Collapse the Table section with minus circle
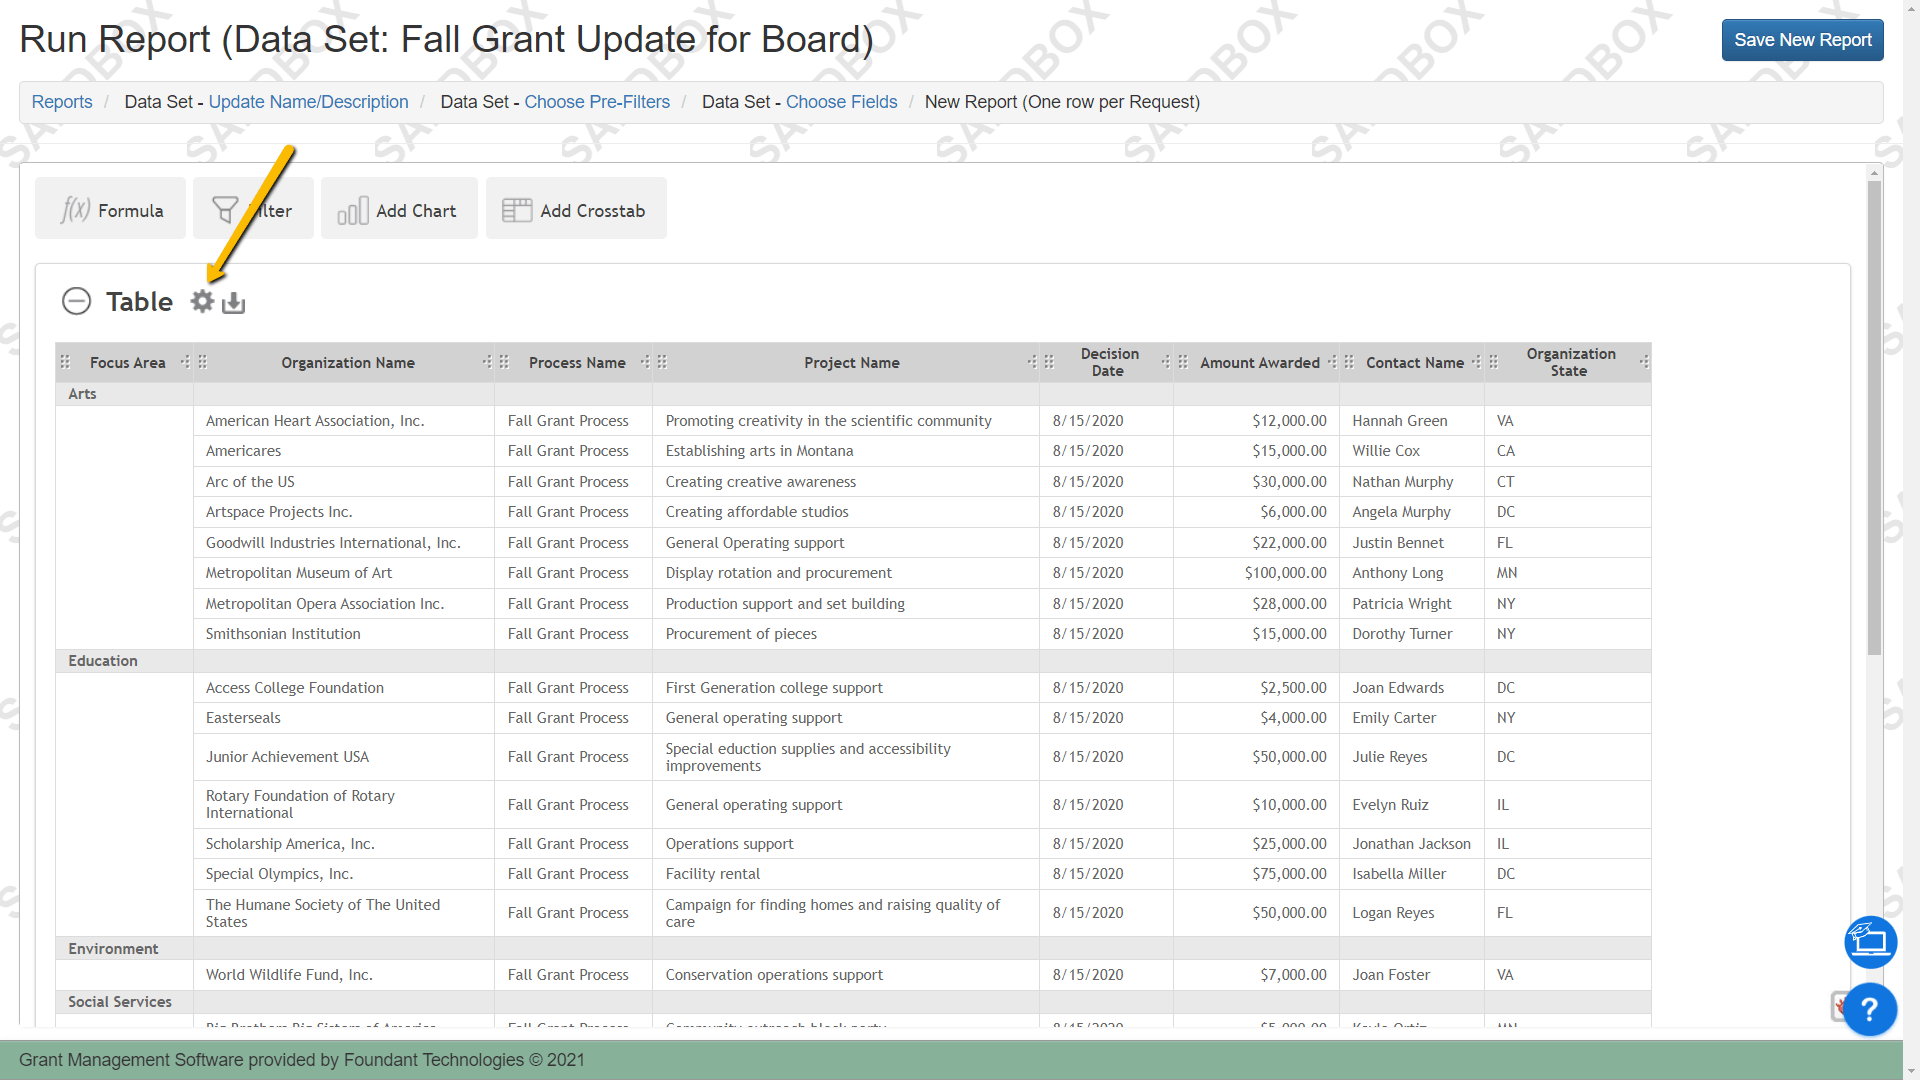 coord(76,301)
